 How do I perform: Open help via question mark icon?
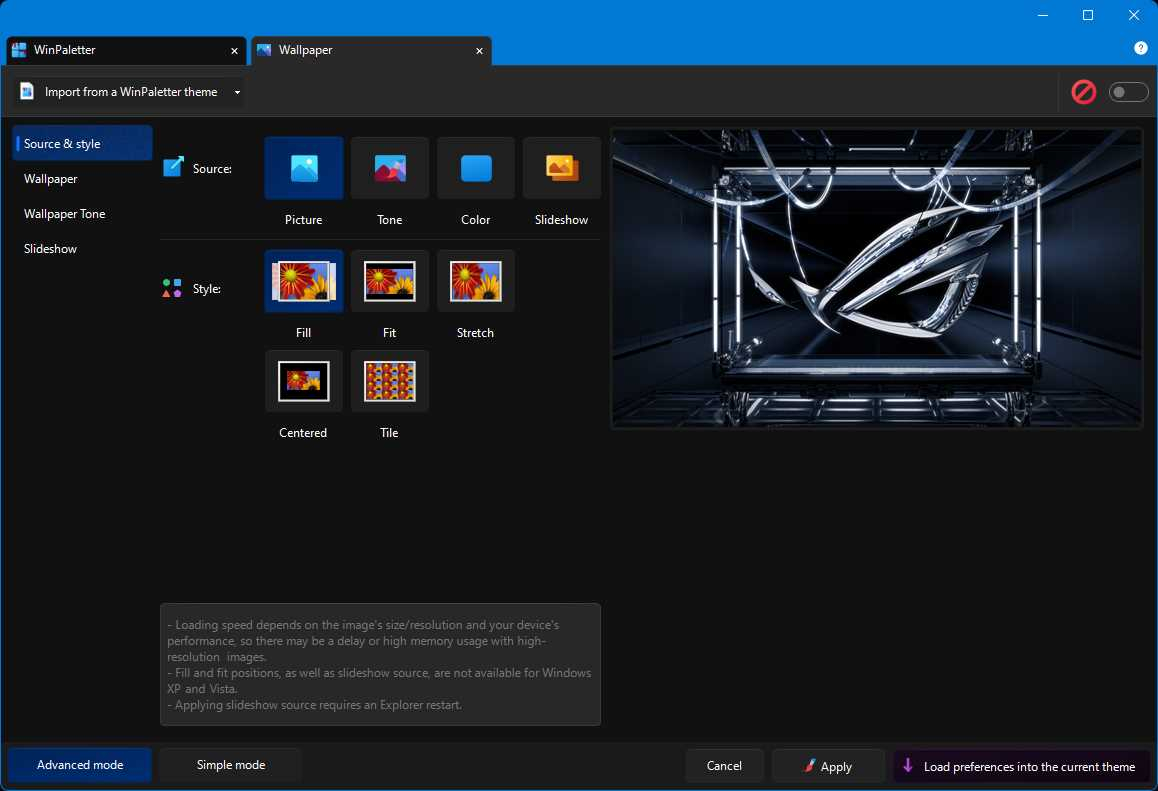1140,48
